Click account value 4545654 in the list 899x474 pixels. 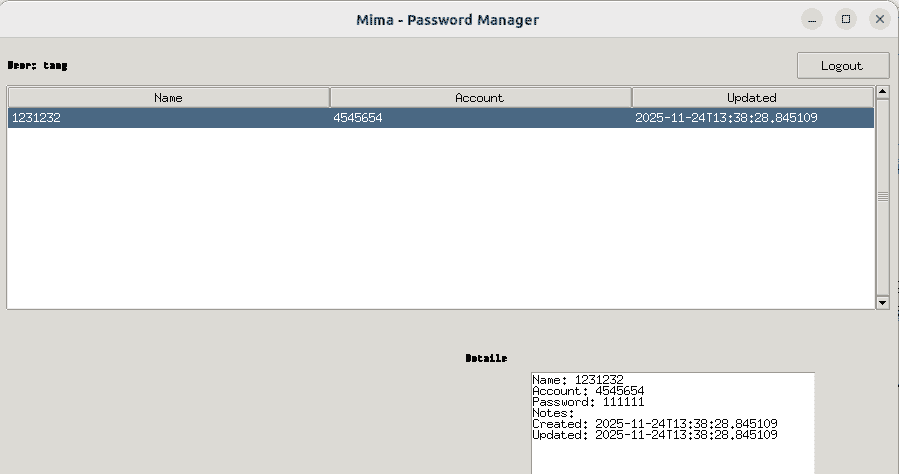[358, 118]
